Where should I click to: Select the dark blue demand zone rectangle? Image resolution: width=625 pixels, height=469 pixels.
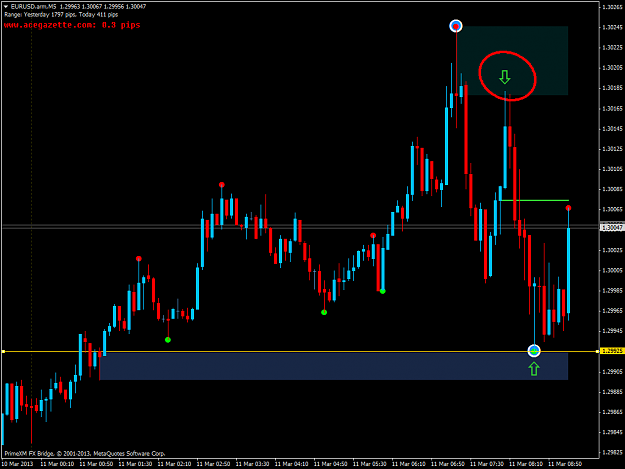tap(334, 366)
